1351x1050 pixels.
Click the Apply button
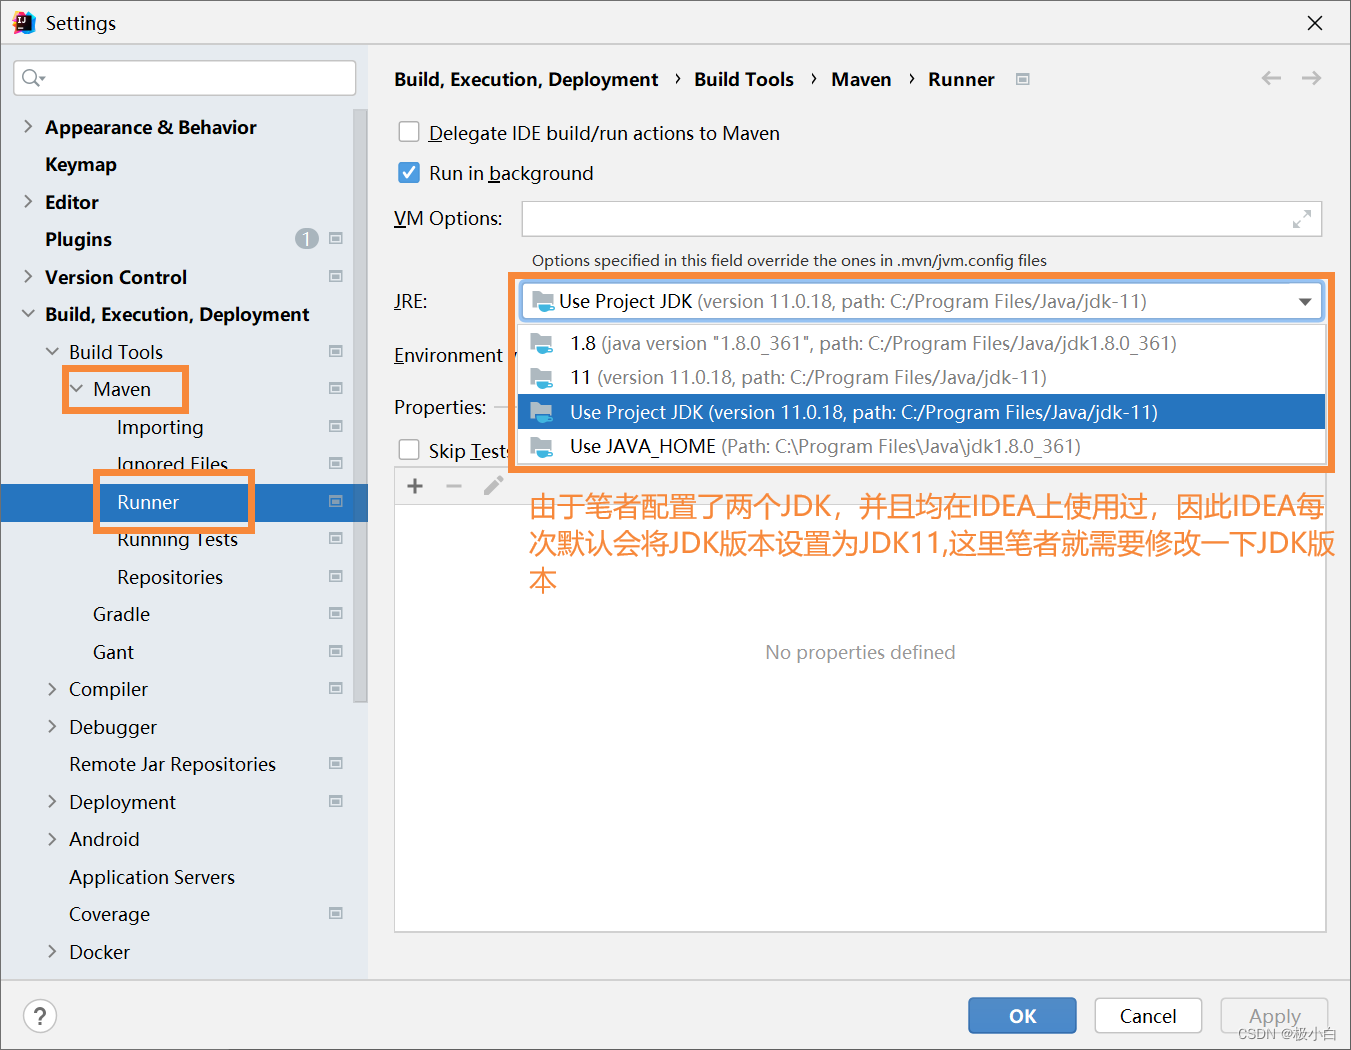tap(1274, 1016)
